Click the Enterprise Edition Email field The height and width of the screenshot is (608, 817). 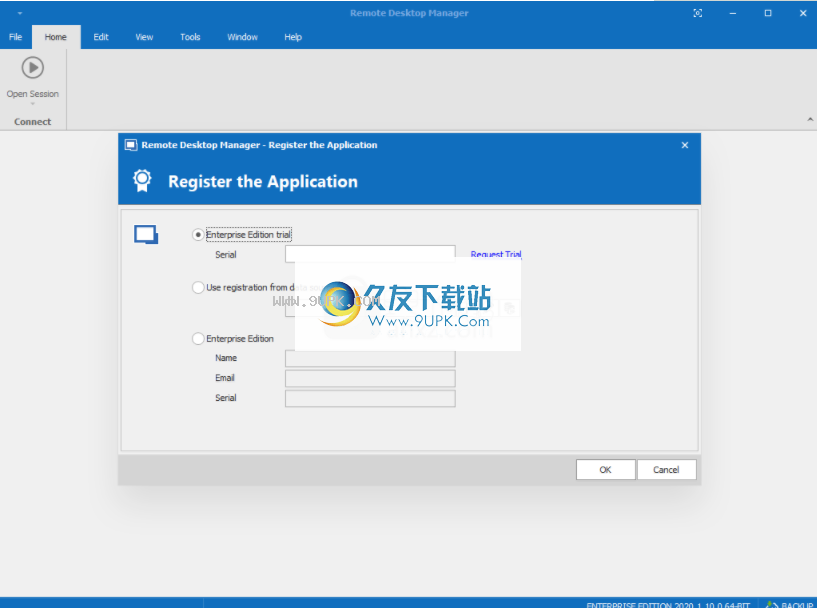370,378
